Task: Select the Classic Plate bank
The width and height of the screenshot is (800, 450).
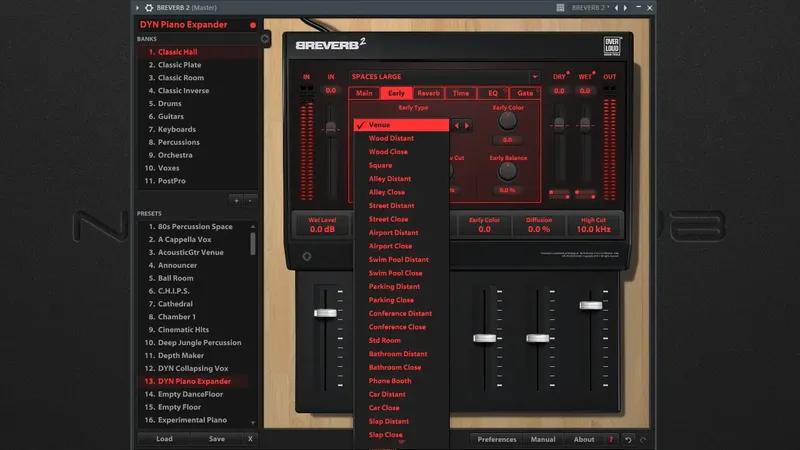Action: [x=197, y=65]
